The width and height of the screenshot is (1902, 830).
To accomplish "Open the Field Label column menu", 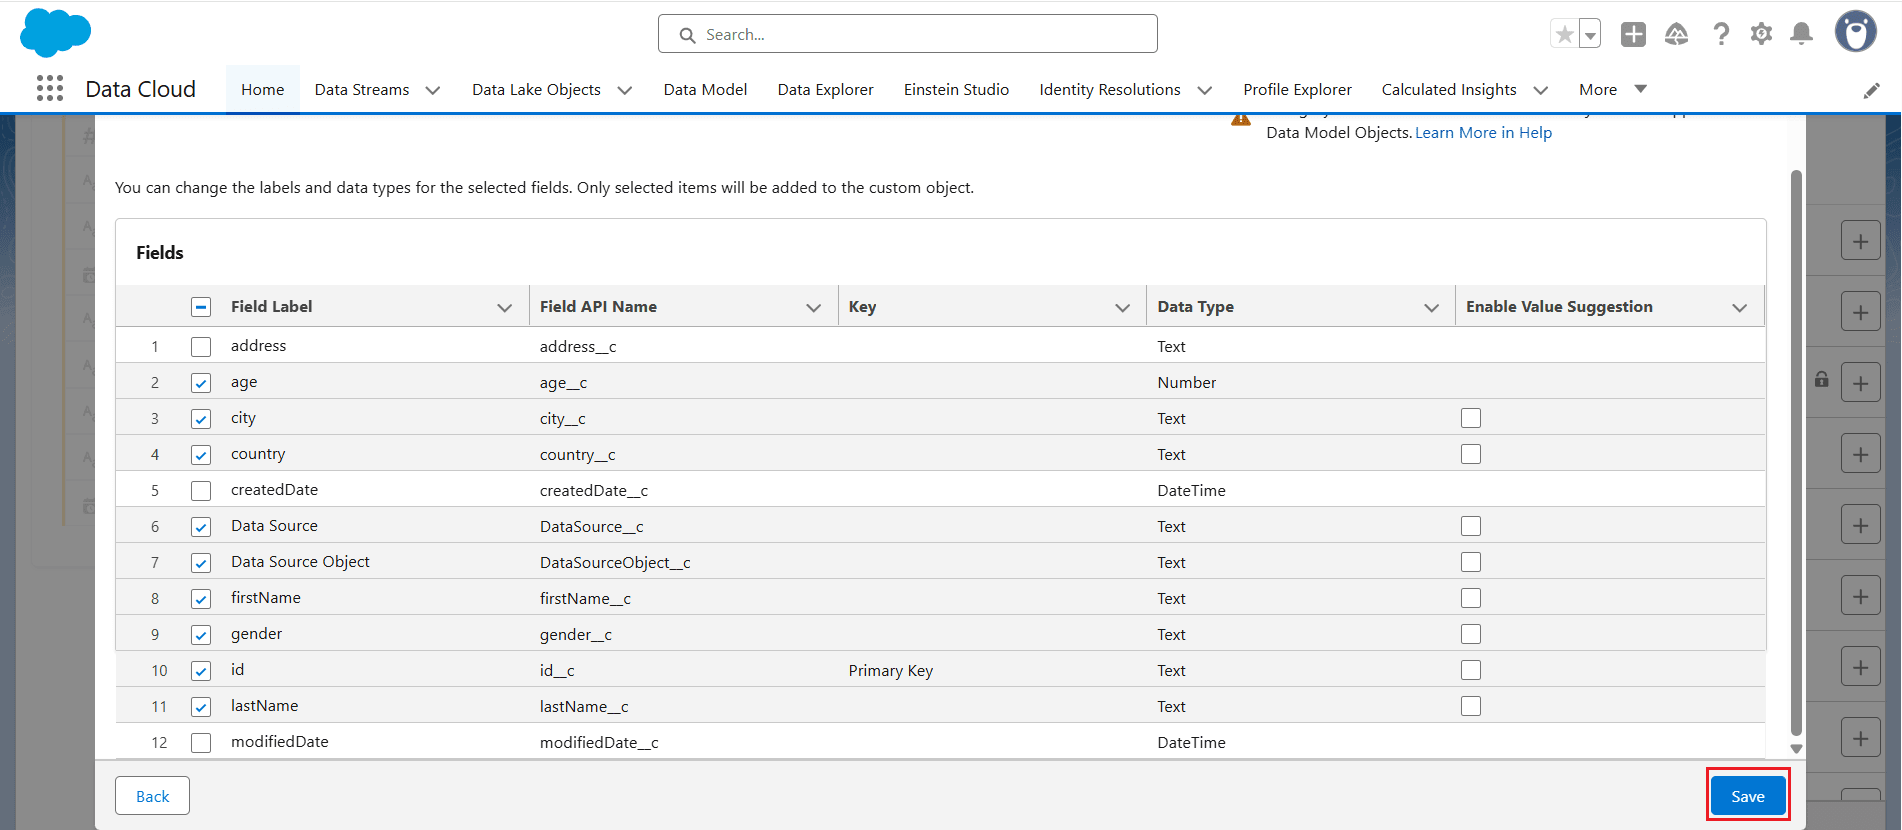I will 504,308.
